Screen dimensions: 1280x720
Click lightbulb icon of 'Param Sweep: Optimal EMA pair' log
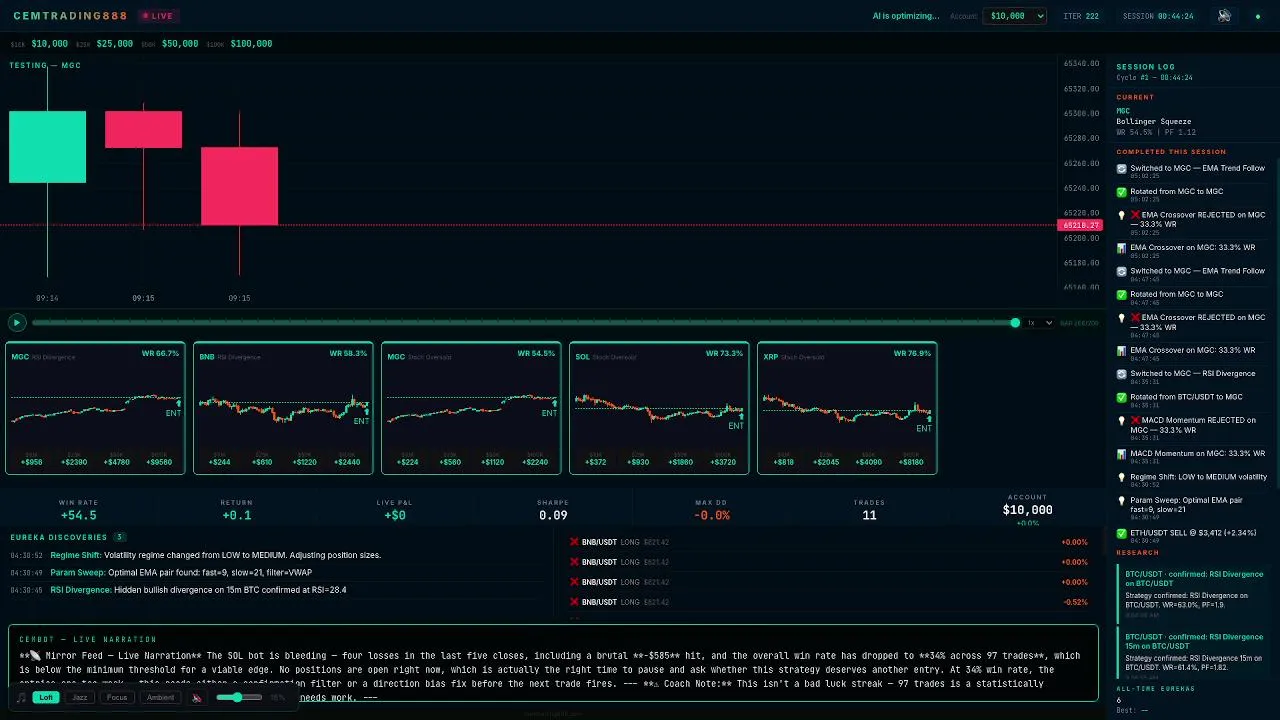coord(1122,500)
